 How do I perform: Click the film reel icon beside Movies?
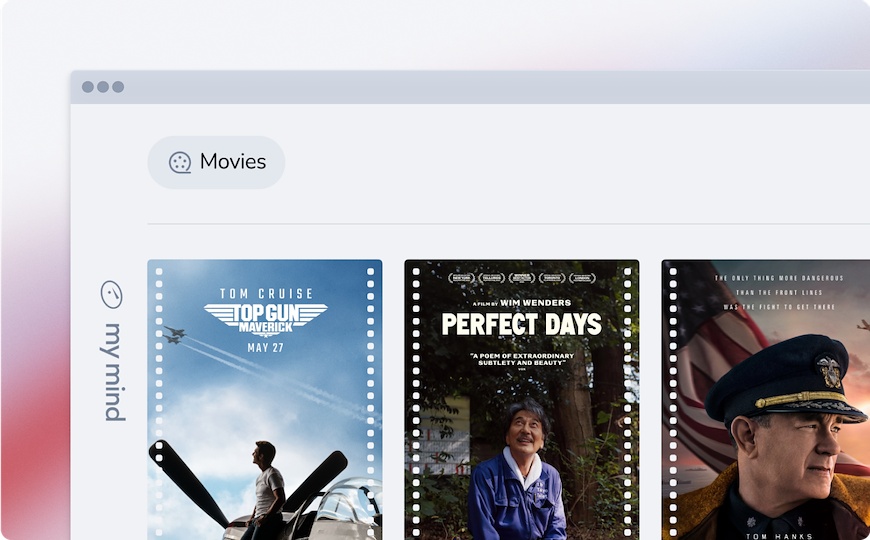coord(180,162)
